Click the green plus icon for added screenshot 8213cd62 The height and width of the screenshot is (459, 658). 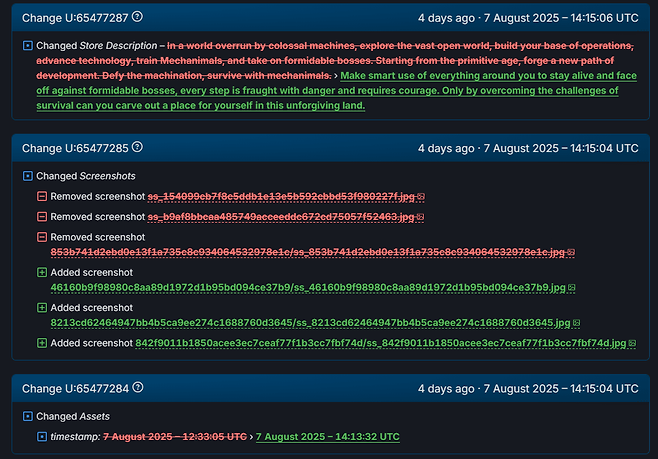pos(41,308)
